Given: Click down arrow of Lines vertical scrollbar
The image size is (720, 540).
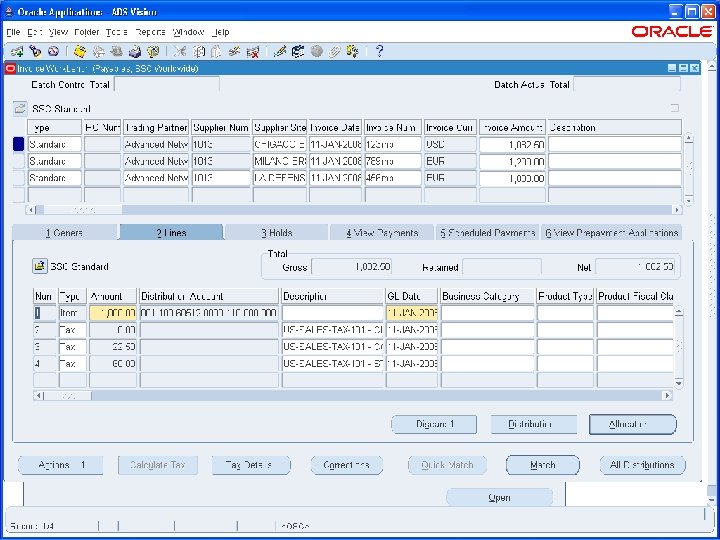Looking at the screenshot, I should pos(679,383).
